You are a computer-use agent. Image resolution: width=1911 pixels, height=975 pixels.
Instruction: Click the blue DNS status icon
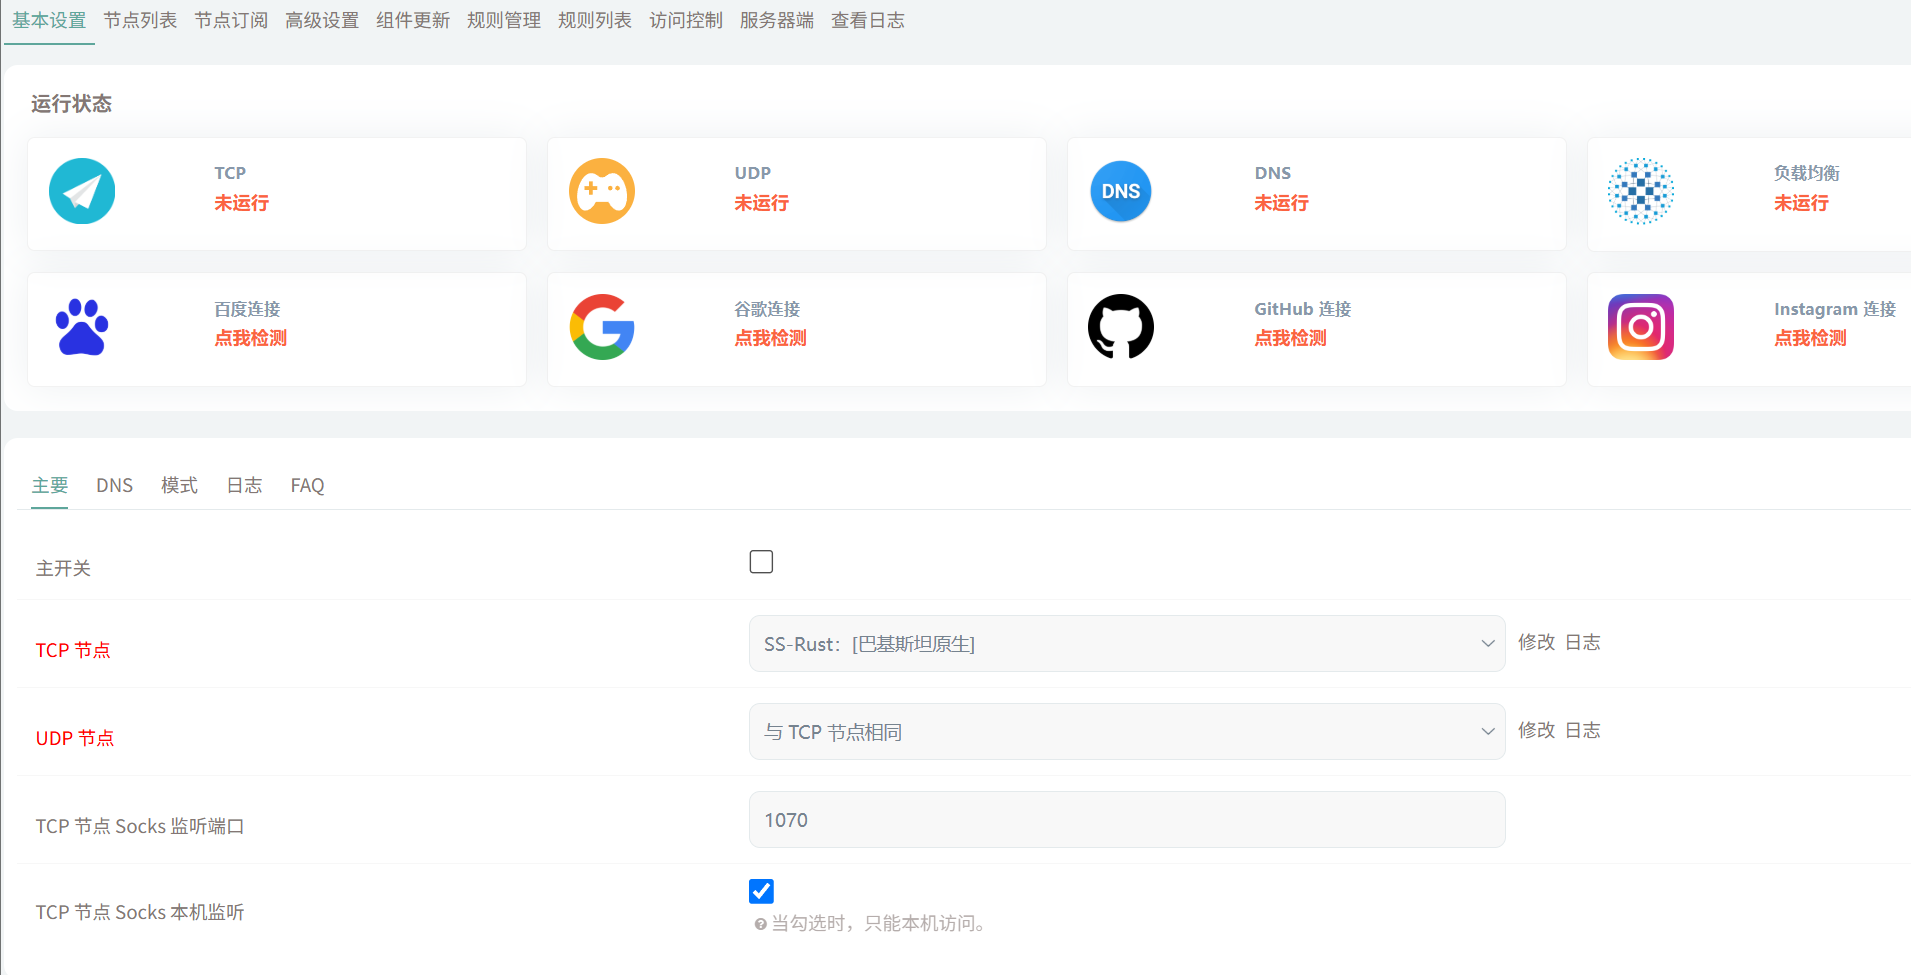point(1121,191)
